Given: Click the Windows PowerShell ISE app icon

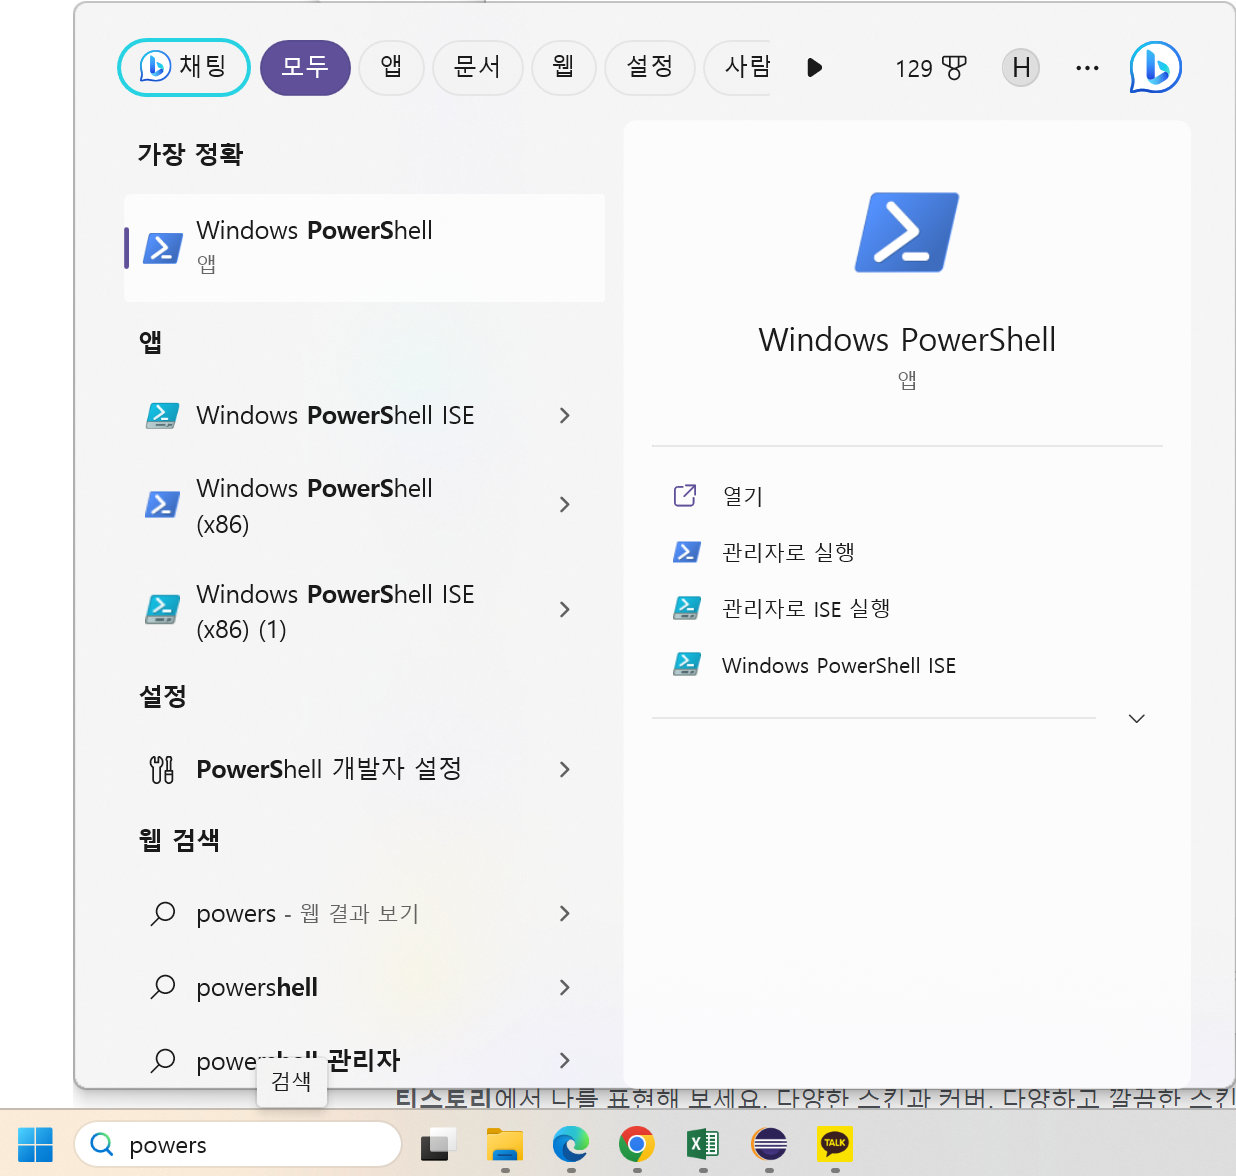Looking at the screenshot, I should (162, 415).
